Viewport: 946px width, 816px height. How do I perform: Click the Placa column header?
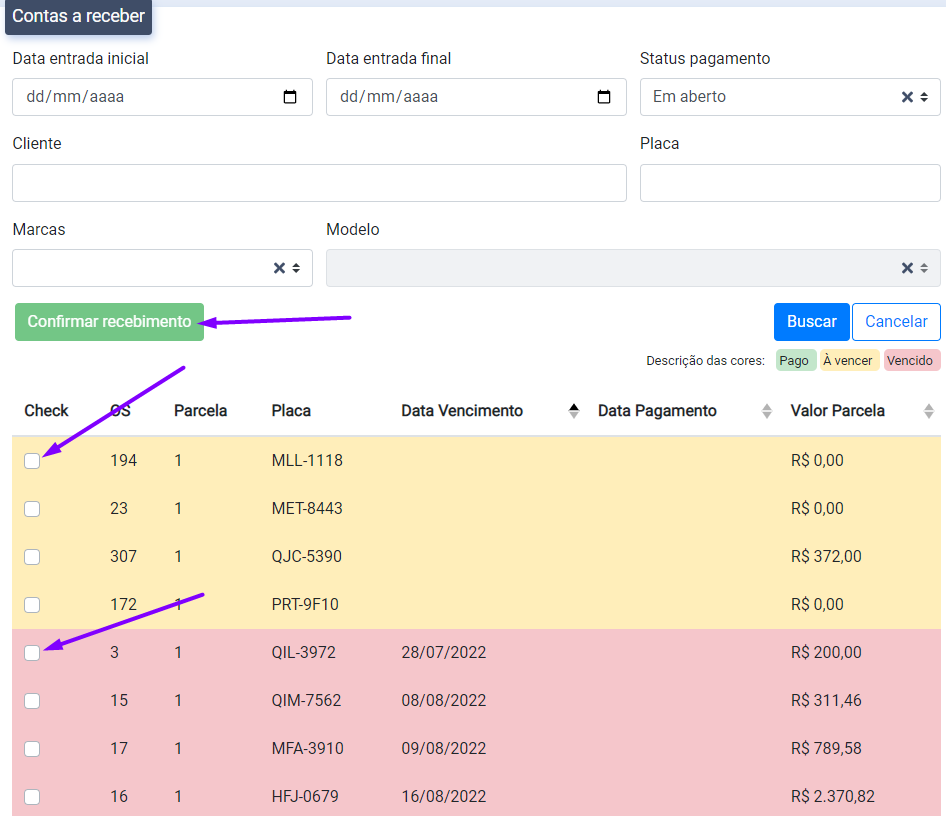[291, 410]
